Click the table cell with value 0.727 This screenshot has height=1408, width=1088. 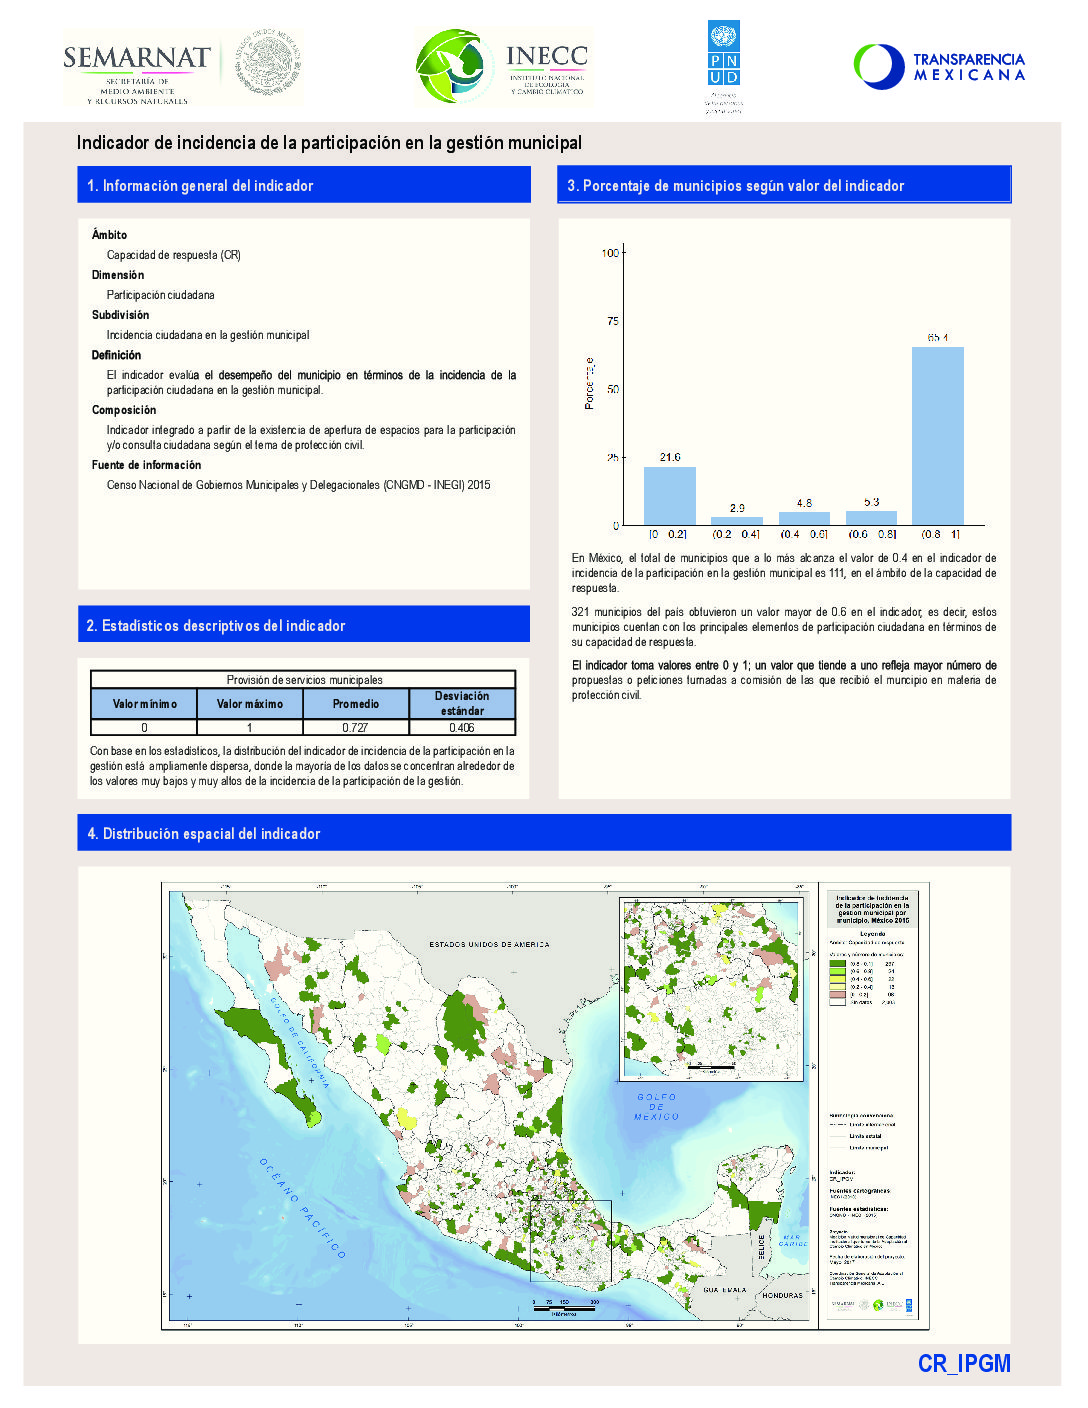[x=355, y=728]
